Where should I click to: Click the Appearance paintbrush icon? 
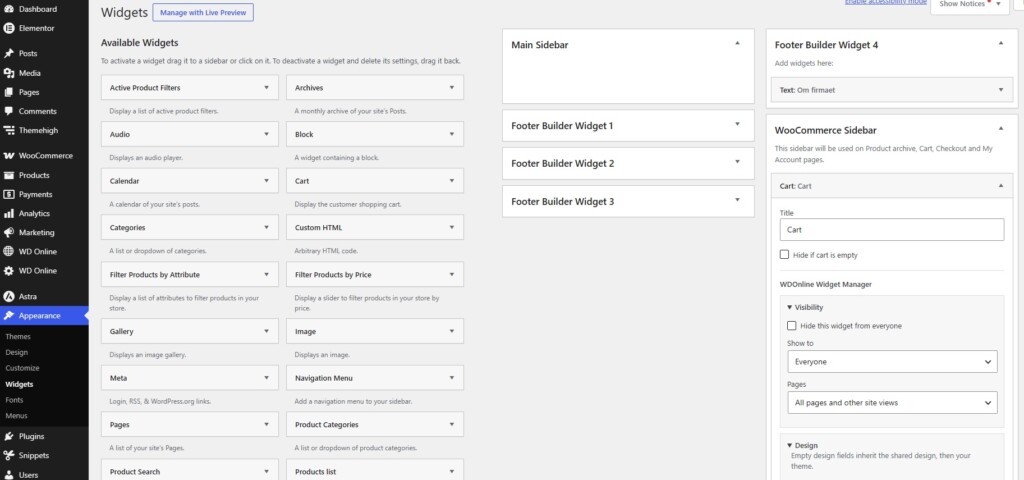coord(9,315)
